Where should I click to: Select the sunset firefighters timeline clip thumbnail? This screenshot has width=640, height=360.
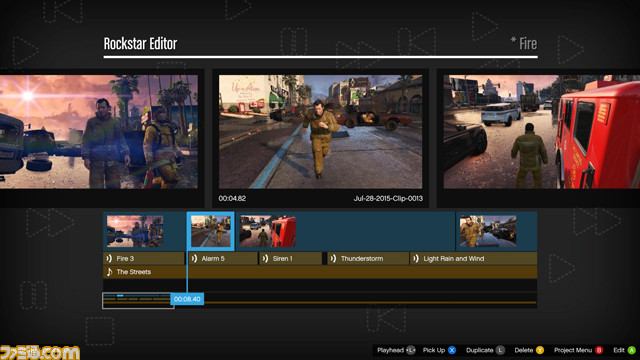[x=135, y=231]
